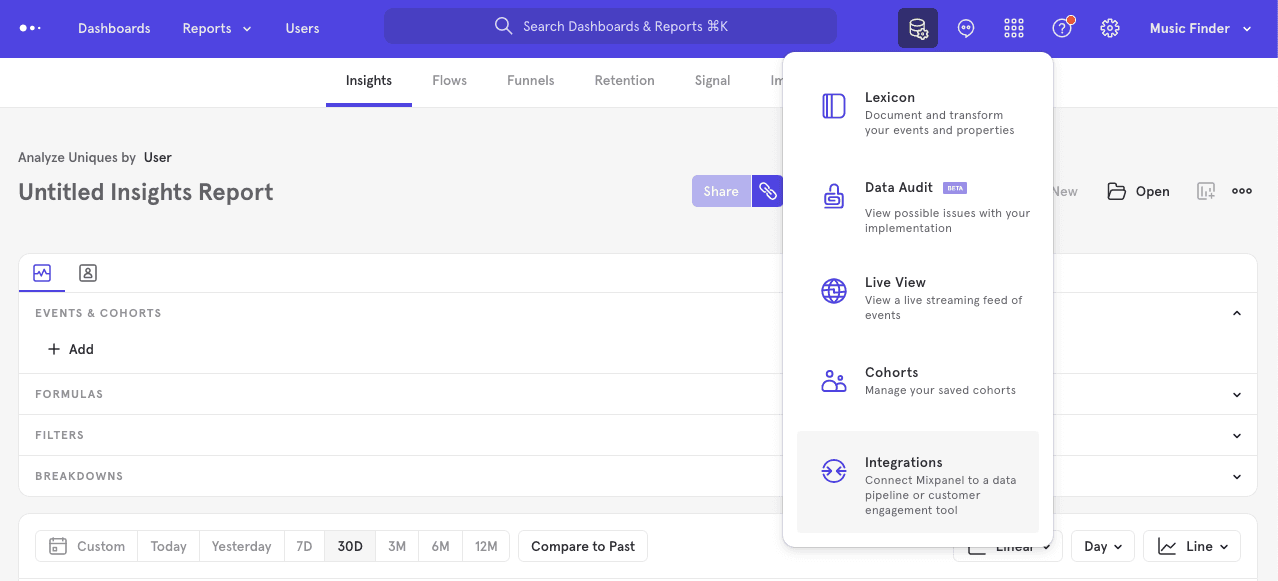This screenshot has width=1278, height=581.
Task: Click the Search Dashboards & Reports field
Action: tap(610, 27)
